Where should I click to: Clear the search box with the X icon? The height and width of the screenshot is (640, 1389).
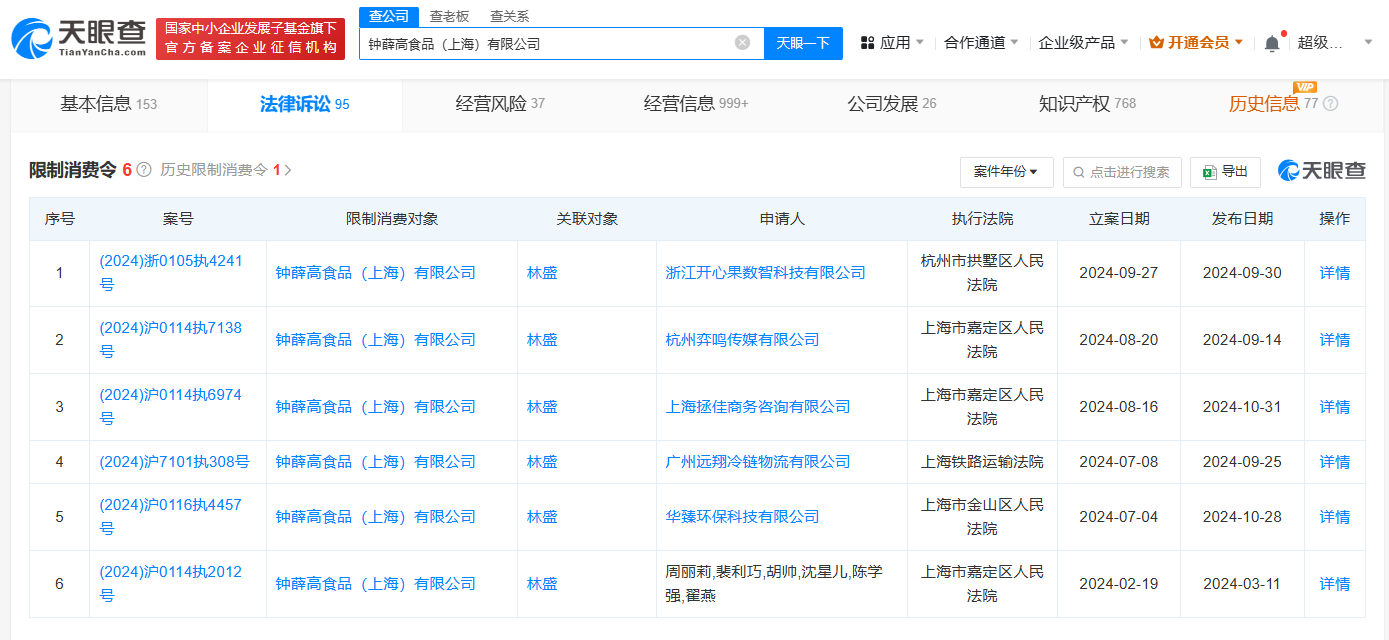pos(742,43)
